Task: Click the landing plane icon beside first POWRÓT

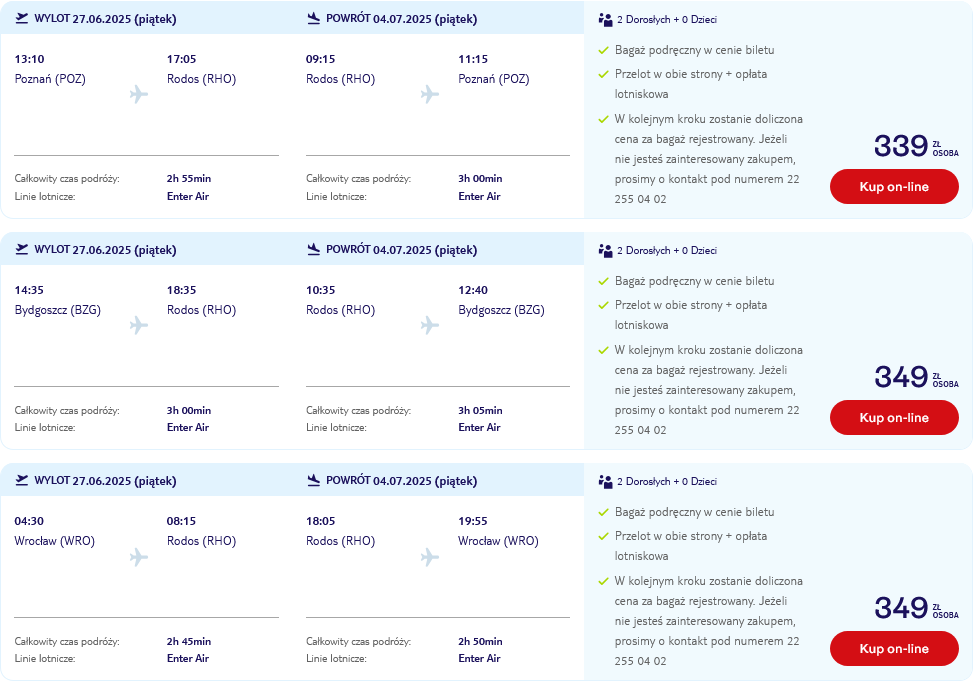Action: pyautogui.click(x=314, y=18)
